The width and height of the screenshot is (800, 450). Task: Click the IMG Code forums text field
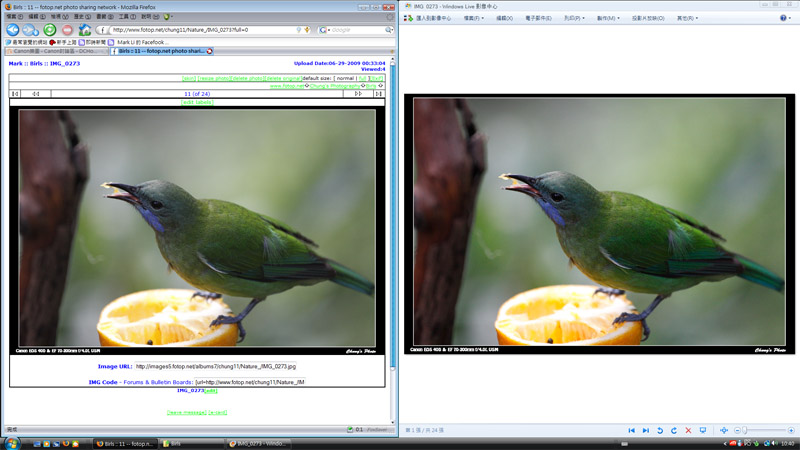249,382
